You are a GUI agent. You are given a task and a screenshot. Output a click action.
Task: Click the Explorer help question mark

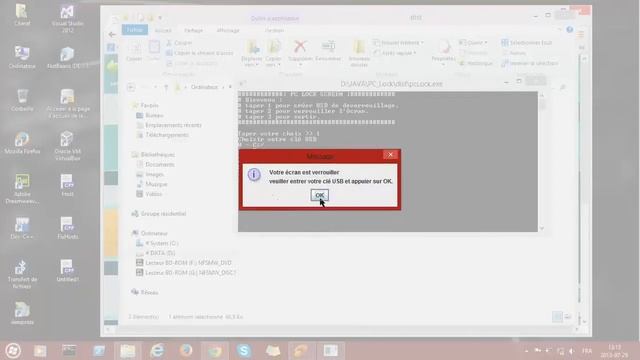569,29
